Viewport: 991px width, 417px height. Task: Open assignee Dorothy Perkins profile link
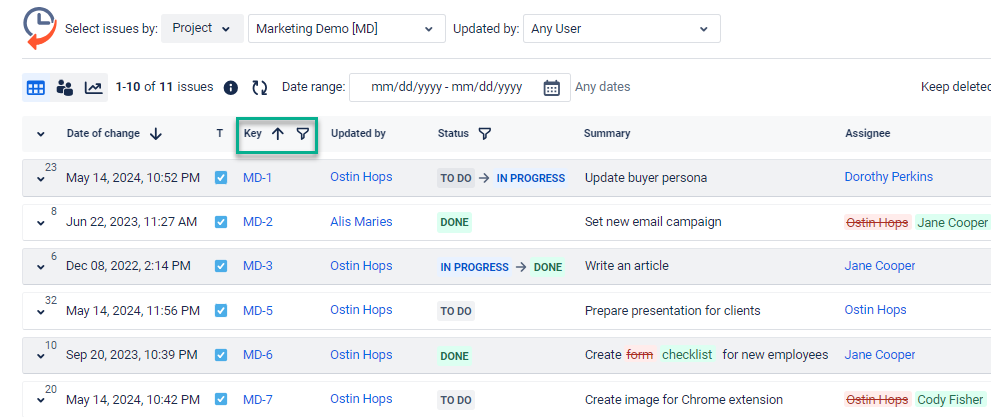click(888, 177)
